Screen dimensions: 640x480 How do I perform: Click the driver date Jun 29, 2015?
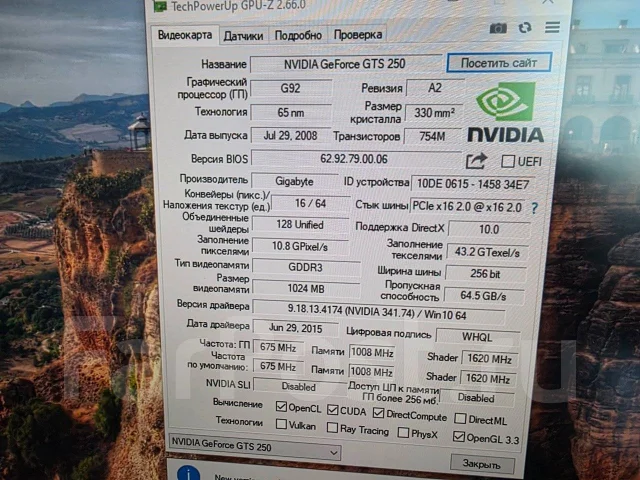[296, 328]
